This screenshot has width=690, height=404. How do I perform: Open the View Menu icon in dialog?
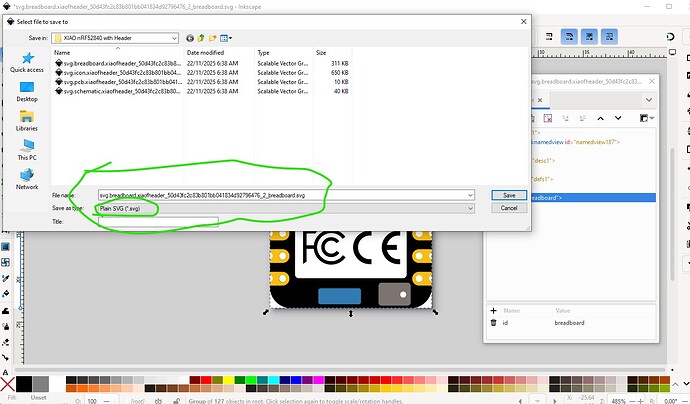tap(225, 37)
